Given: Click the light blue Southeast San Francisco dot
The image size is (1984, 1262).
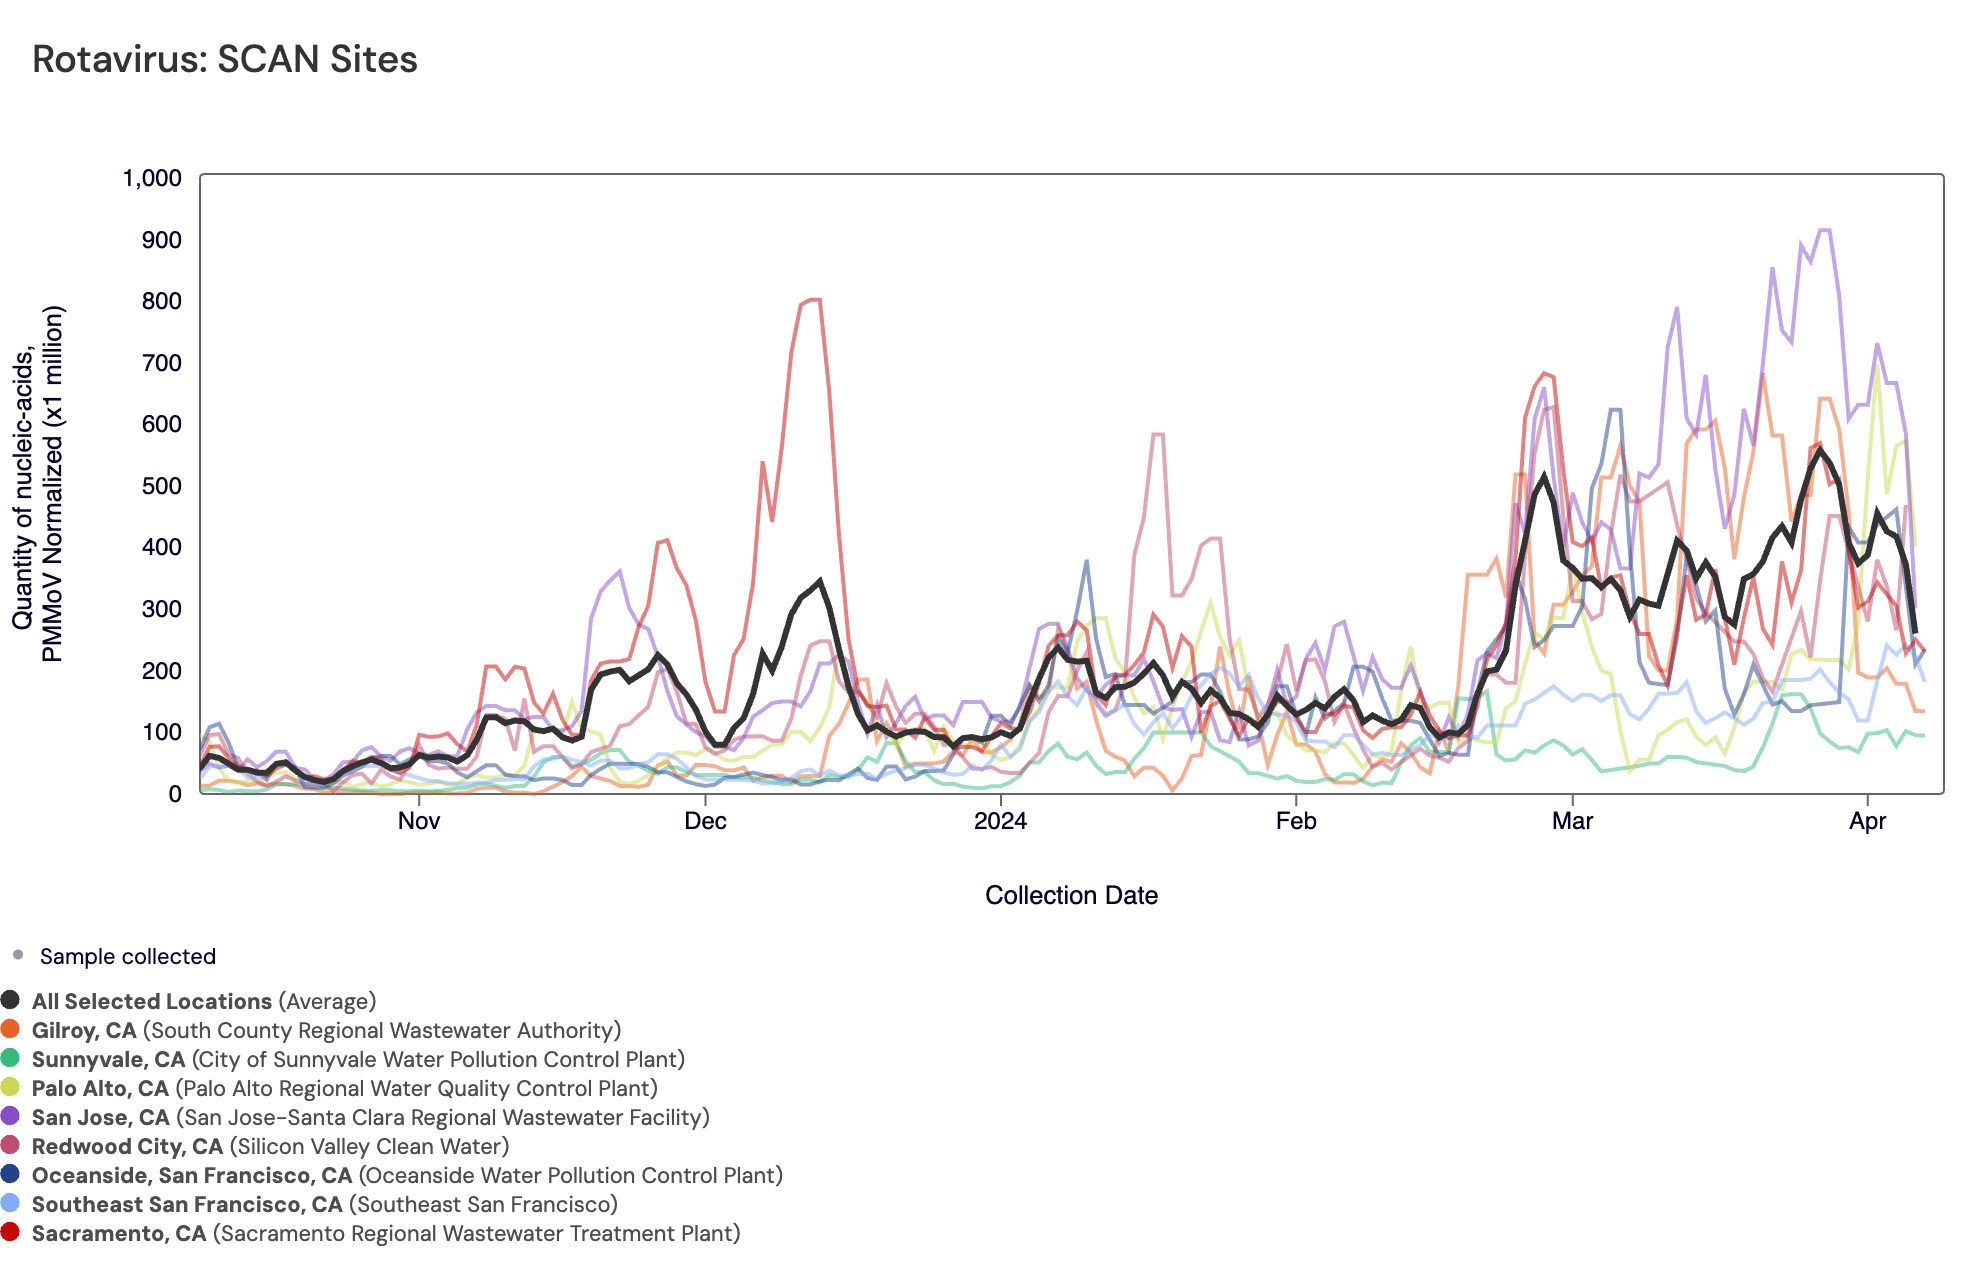Looking at the screenshot, I should tap(10, 1203).
